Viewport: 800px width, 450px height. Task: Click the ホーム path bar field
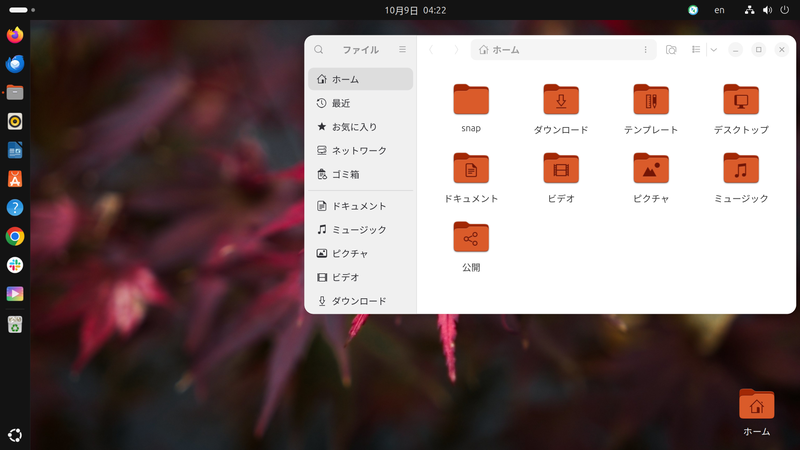coord(563,49)
